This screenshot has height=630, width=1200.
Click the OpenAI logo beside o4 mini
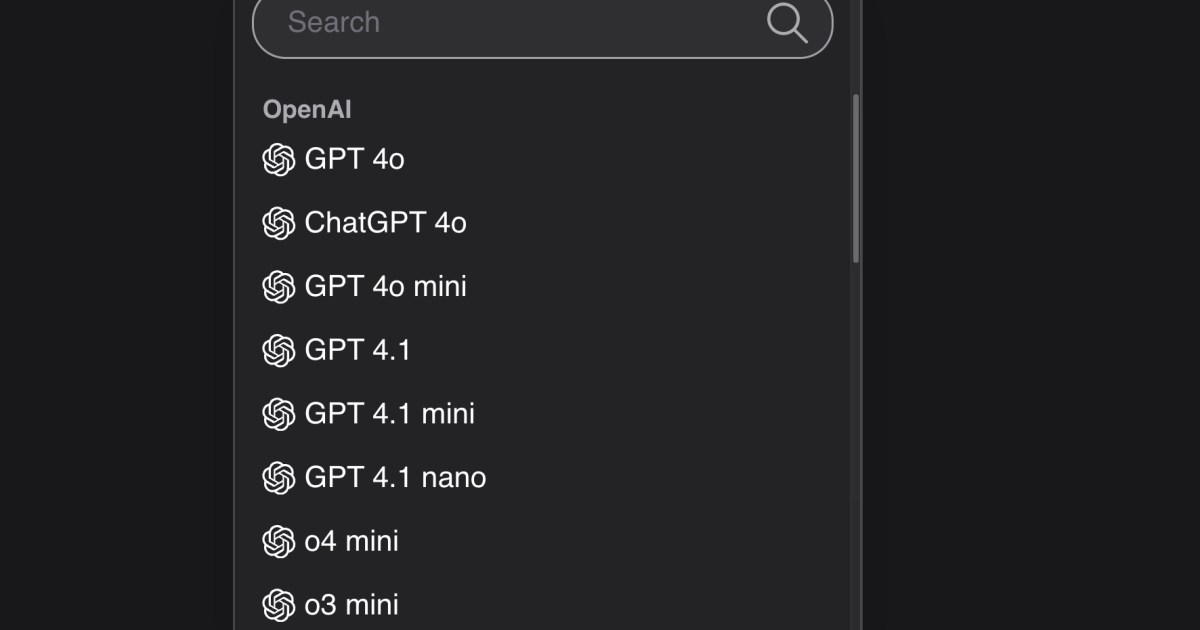tap(278, 542)
